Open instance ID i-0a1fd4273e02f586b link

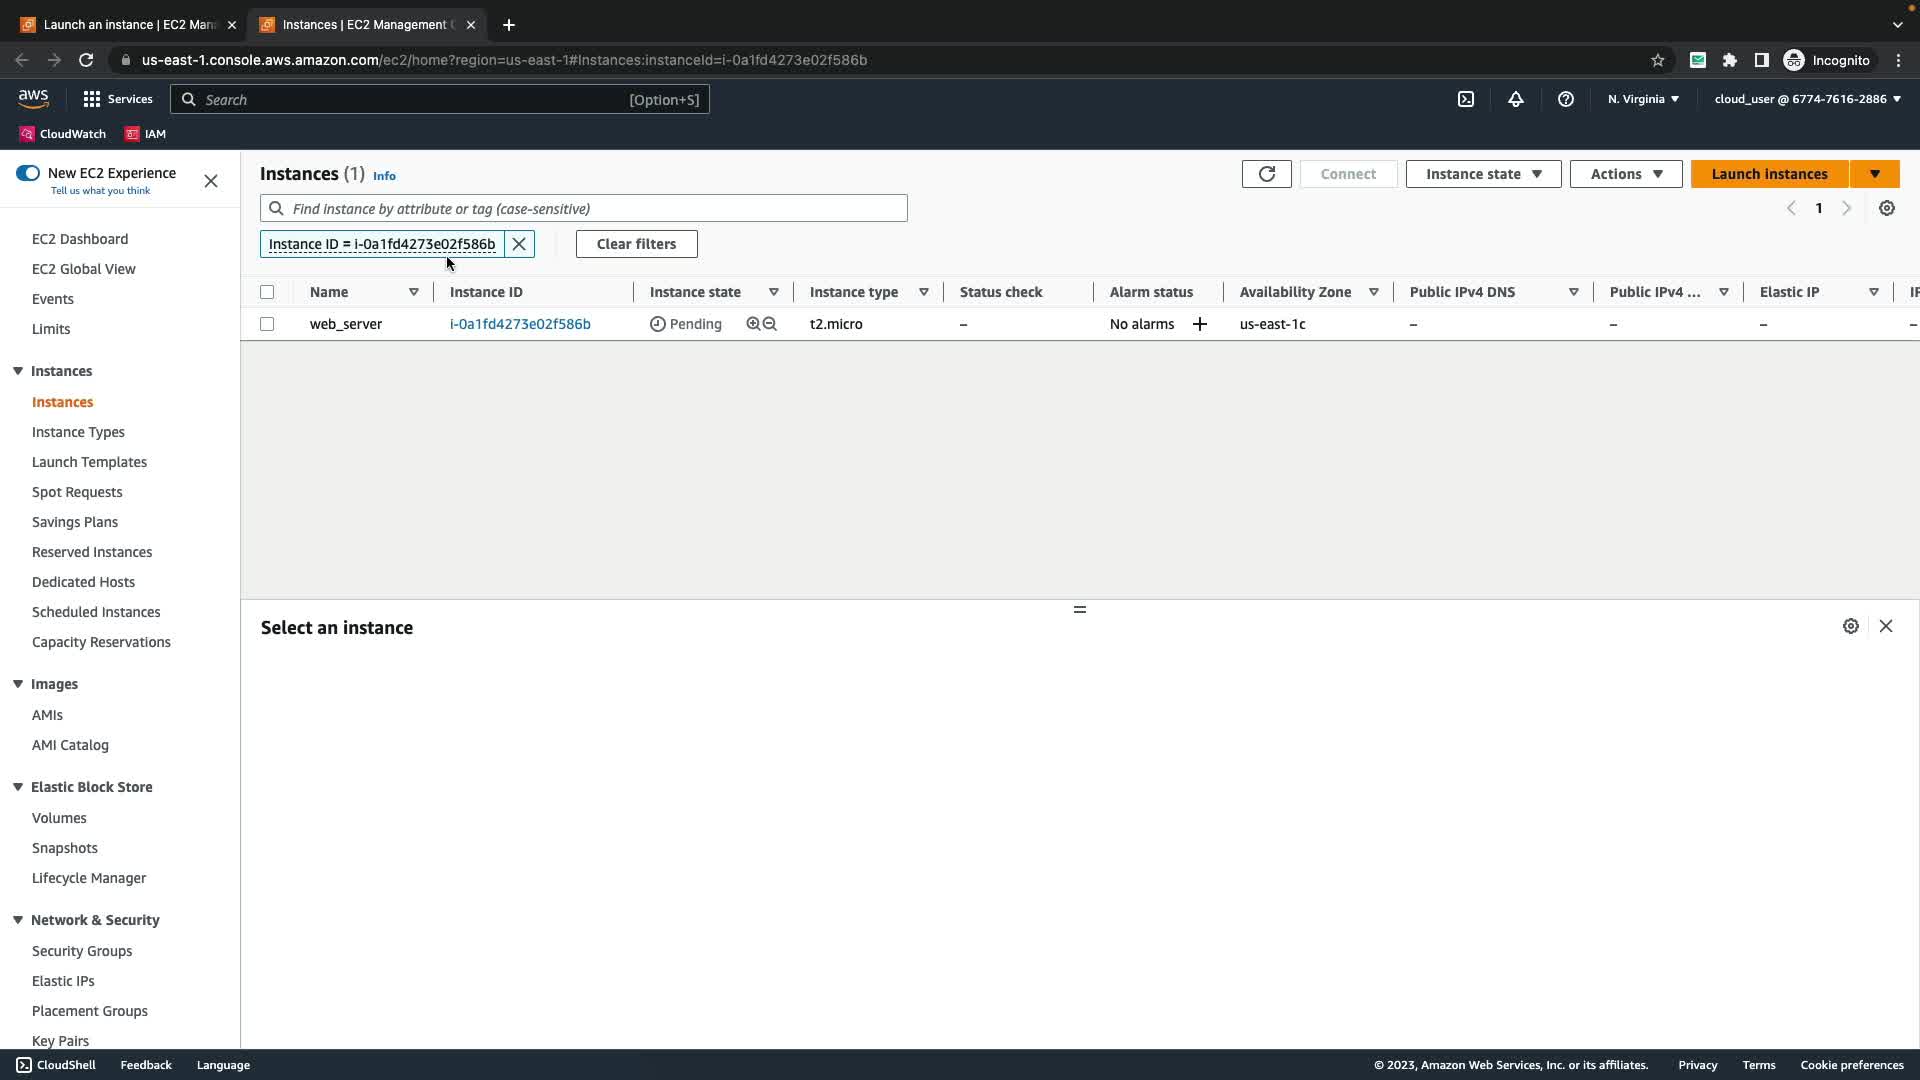click(520, 324)
